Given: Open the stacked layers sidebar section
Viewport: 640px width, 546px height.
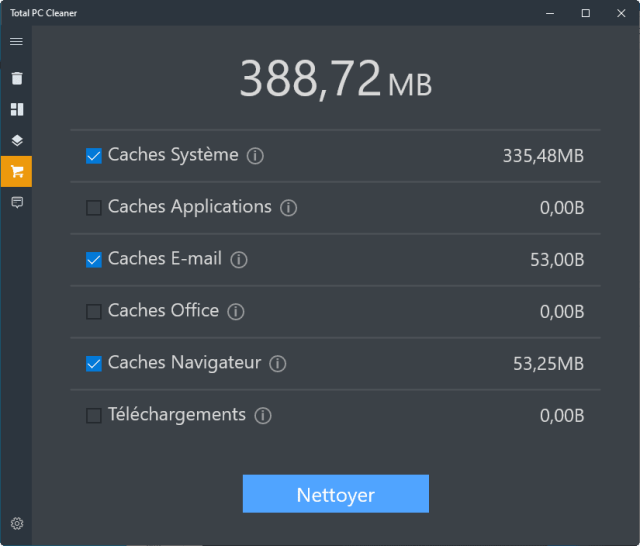Looking at the screenshot, I should pyautogui.click(x=17, y=140).
